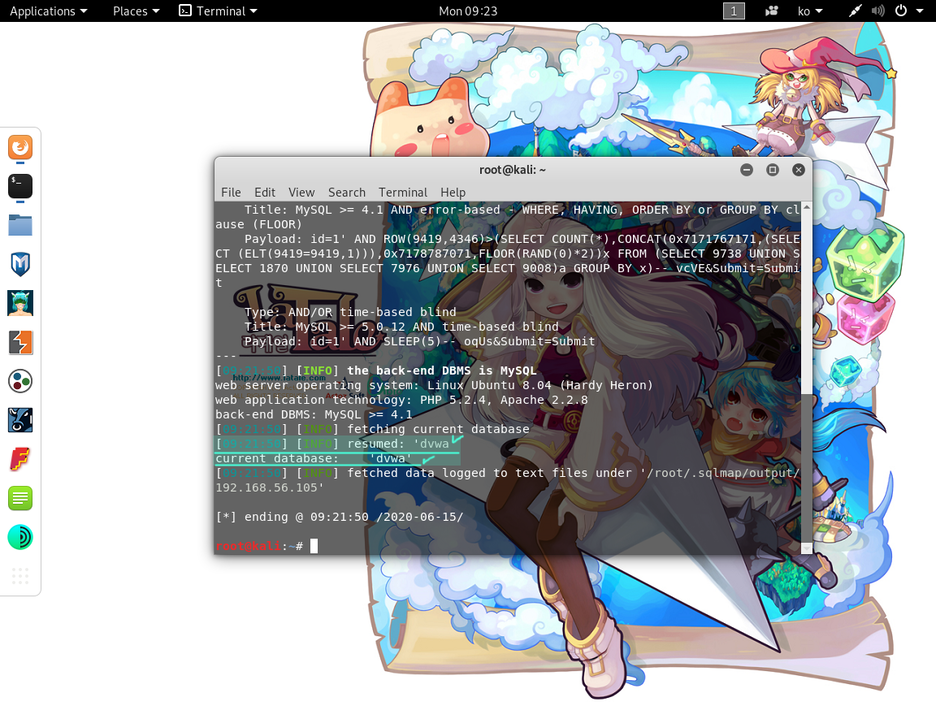Open the ko input language dropdown
936x702 pixels.
[x=810, y=11]
